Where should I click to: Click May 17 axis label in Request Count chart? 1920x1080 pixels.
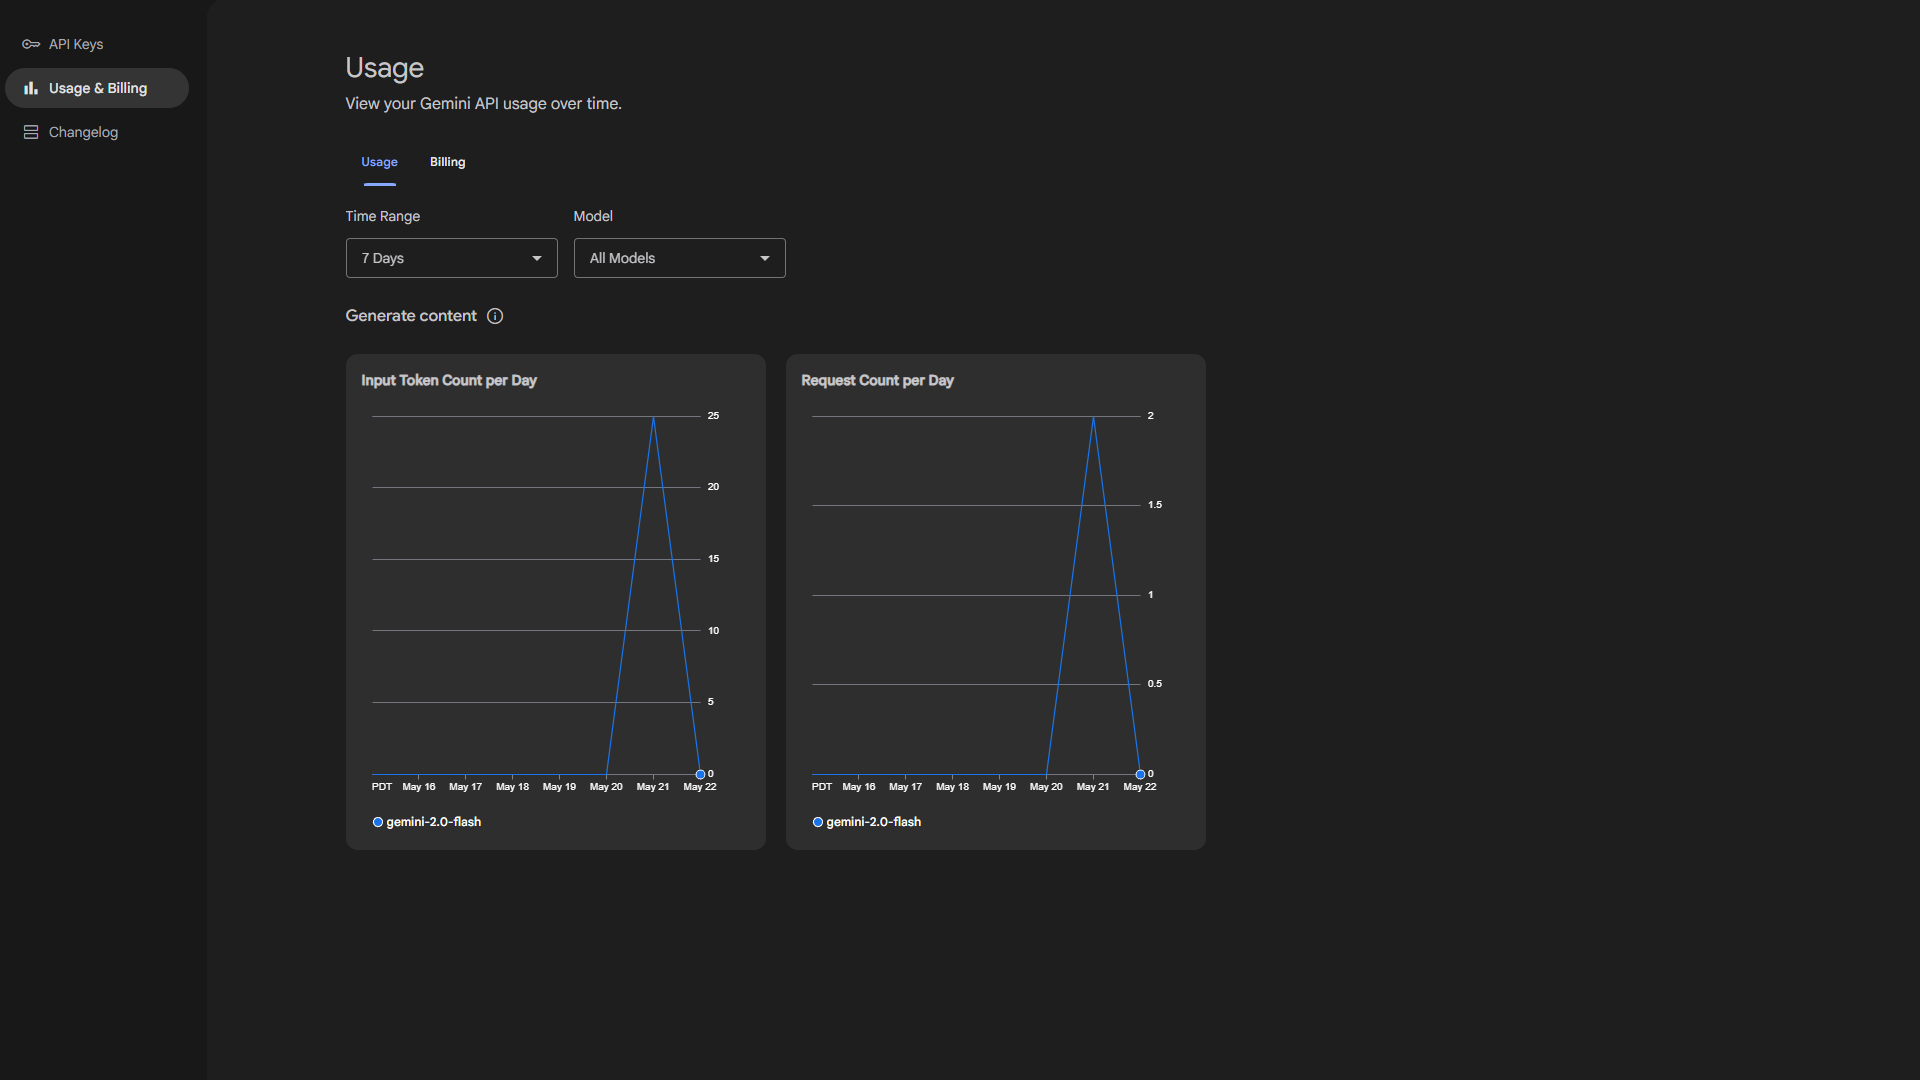(x=905, y=787)
